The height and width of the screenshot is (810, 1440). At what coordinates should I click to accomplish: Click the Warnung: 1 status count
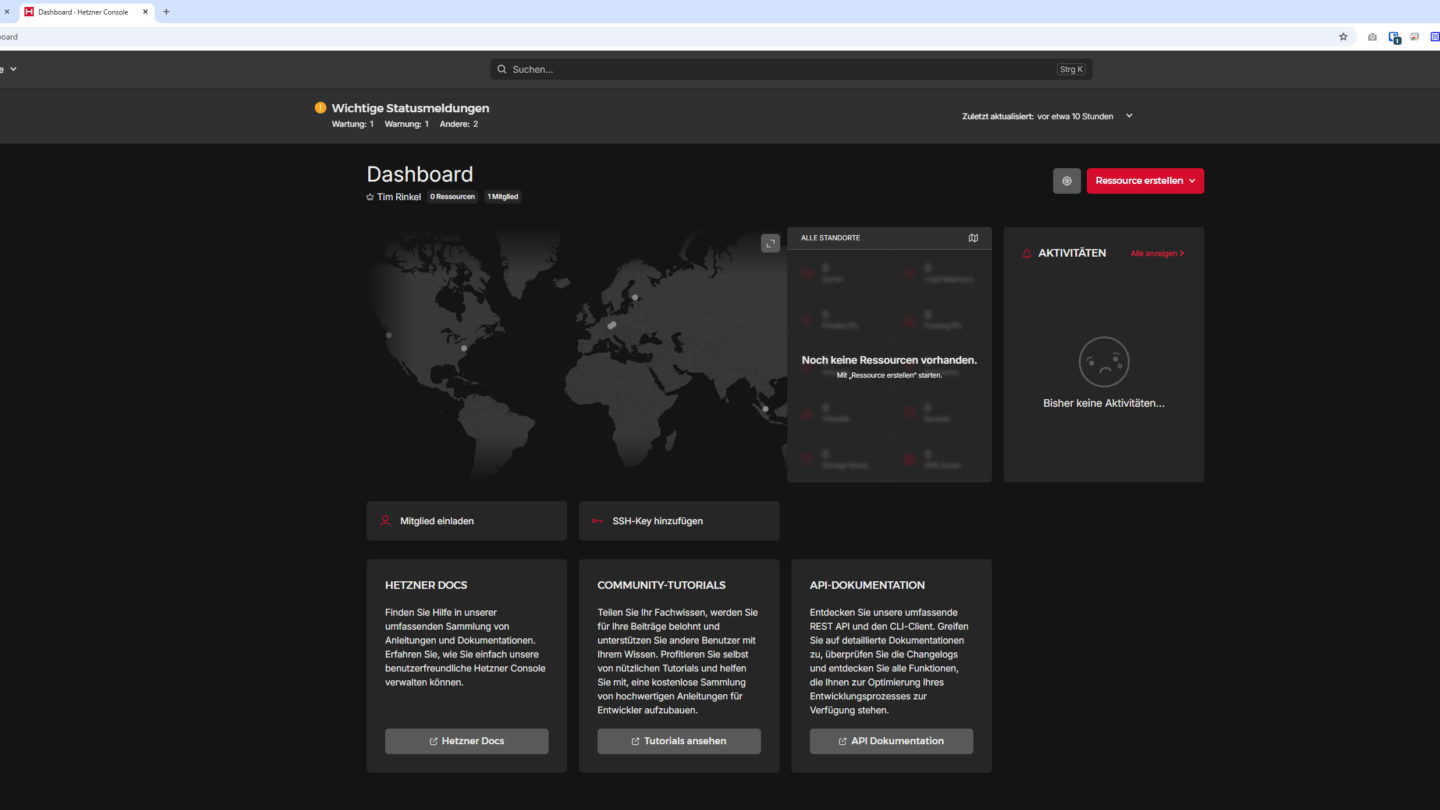point(407,124)
